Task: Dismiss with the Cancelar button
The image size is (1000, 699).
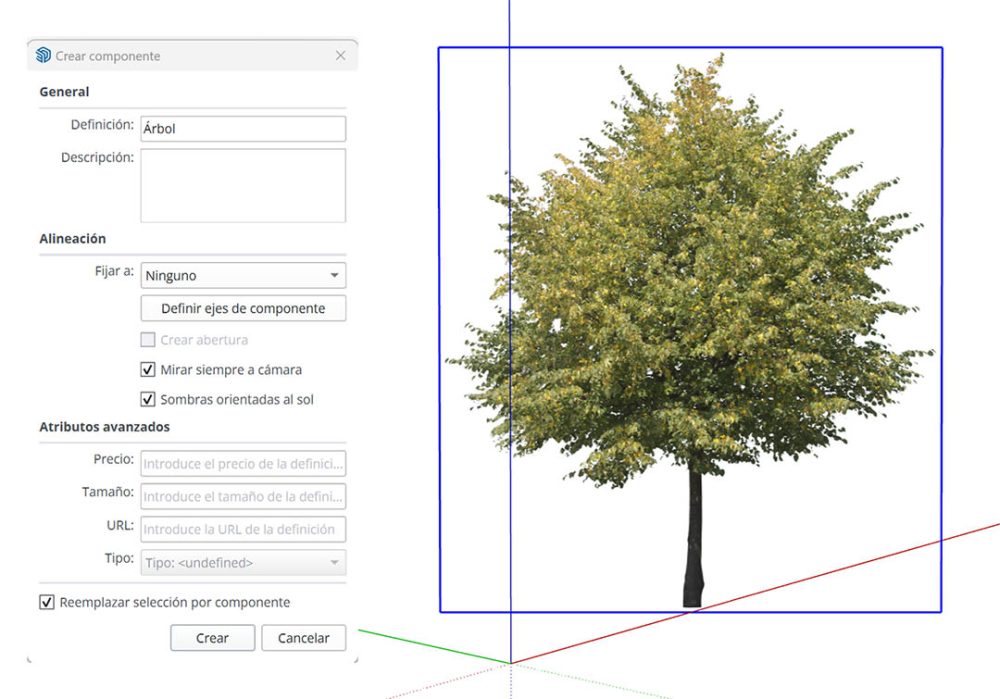Action: point(303,637)
